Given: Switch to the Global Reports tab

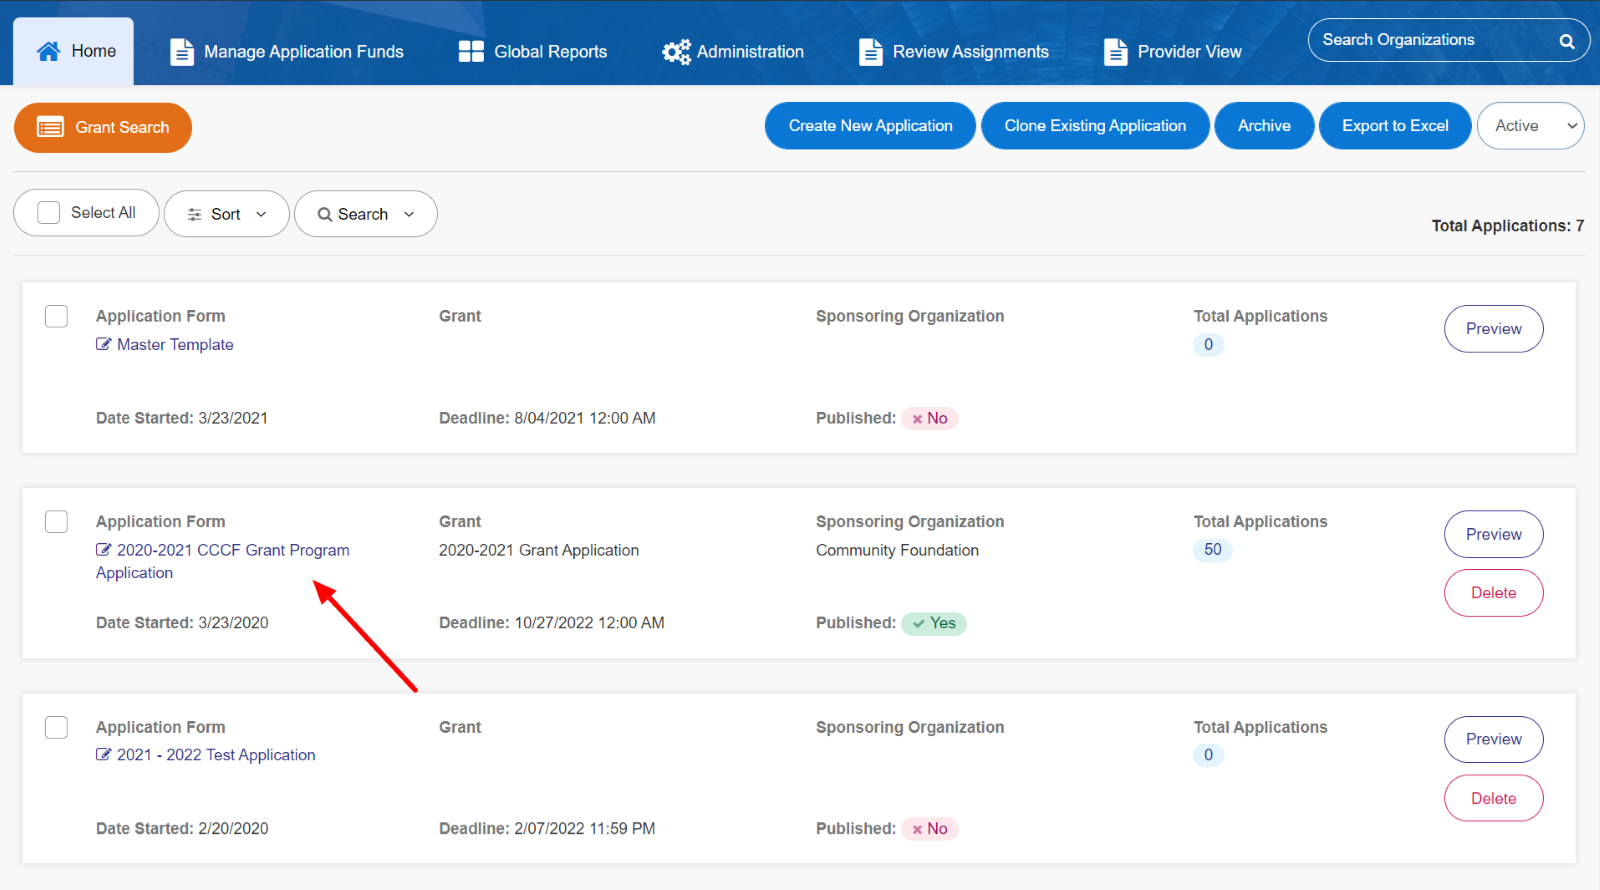Looking at the screenshot, I should (550, 52).
